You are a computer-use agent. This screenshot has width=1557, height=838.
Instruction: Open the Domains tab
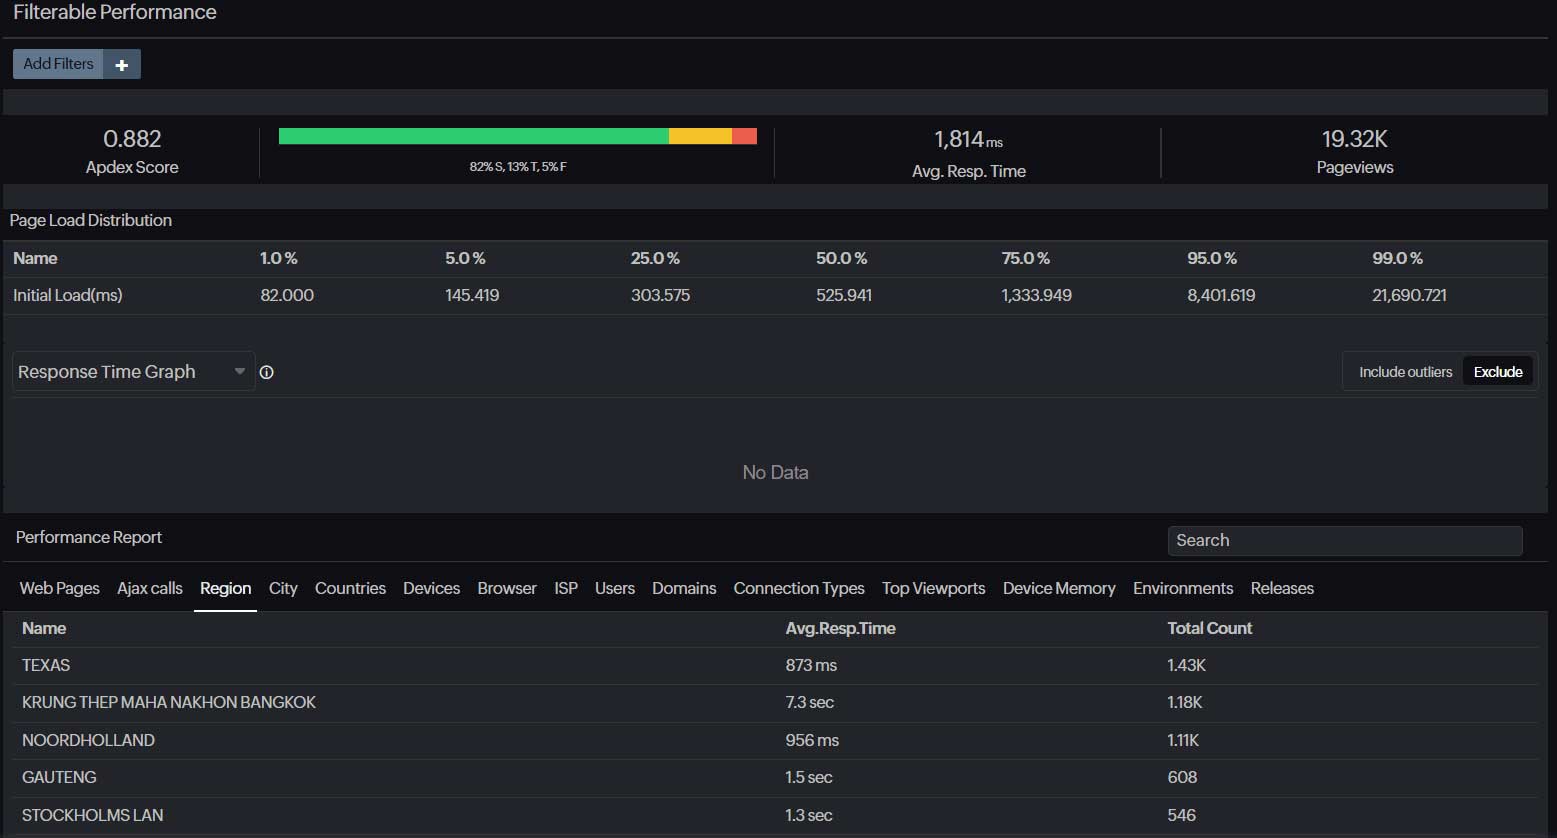684,588
